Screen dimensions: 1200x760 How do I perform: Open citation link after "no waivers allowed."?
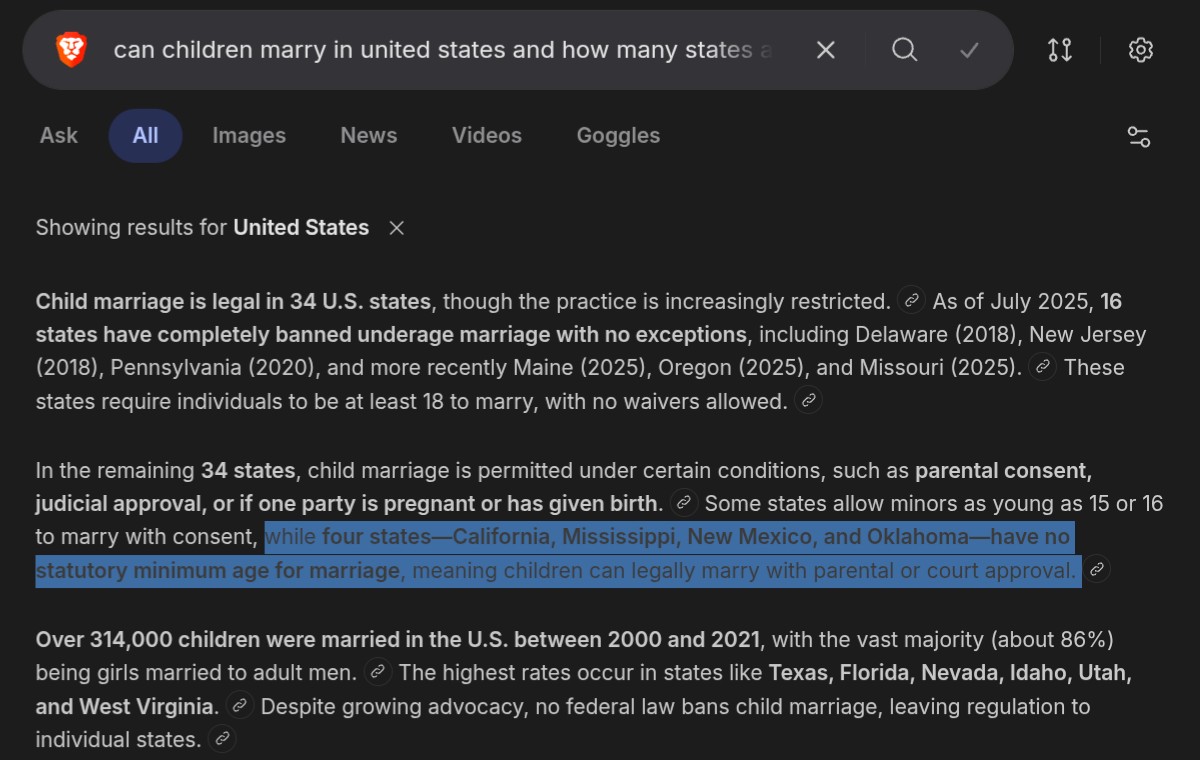point(808,401)
